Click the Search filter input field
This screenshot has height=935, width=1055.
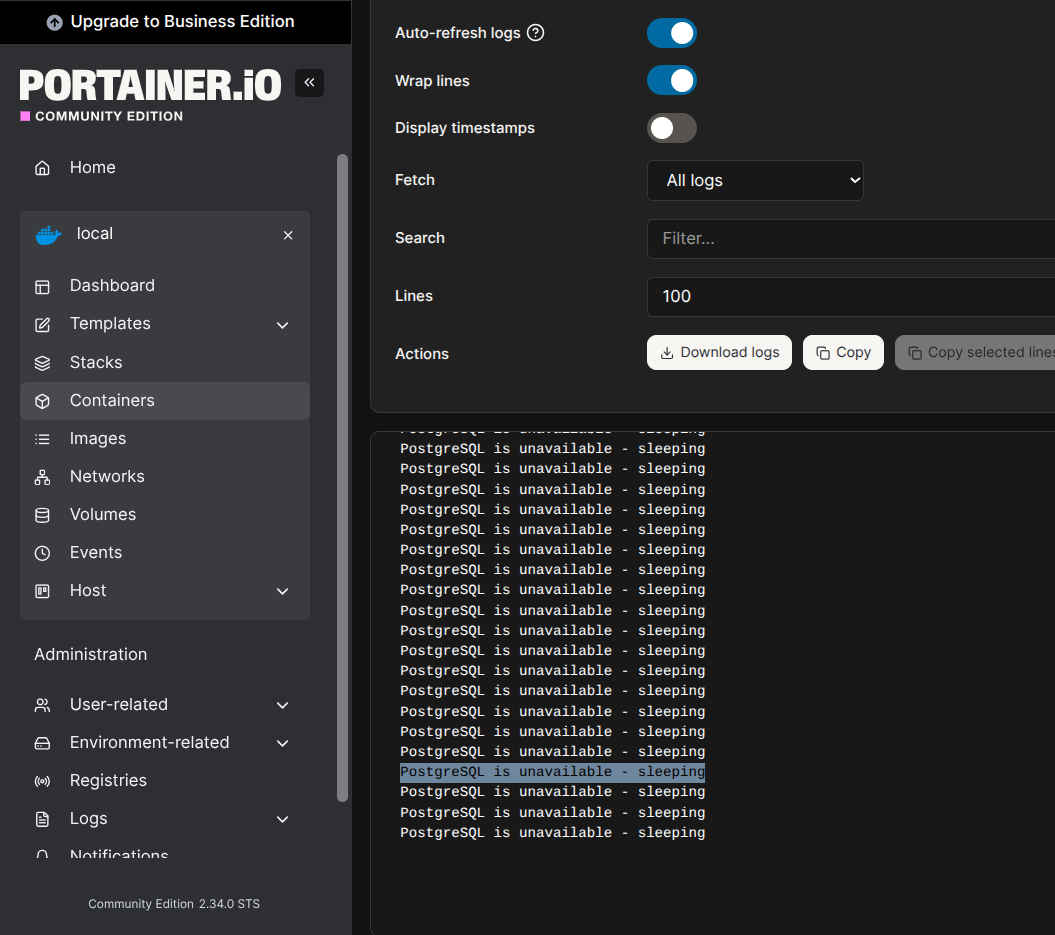850,239
